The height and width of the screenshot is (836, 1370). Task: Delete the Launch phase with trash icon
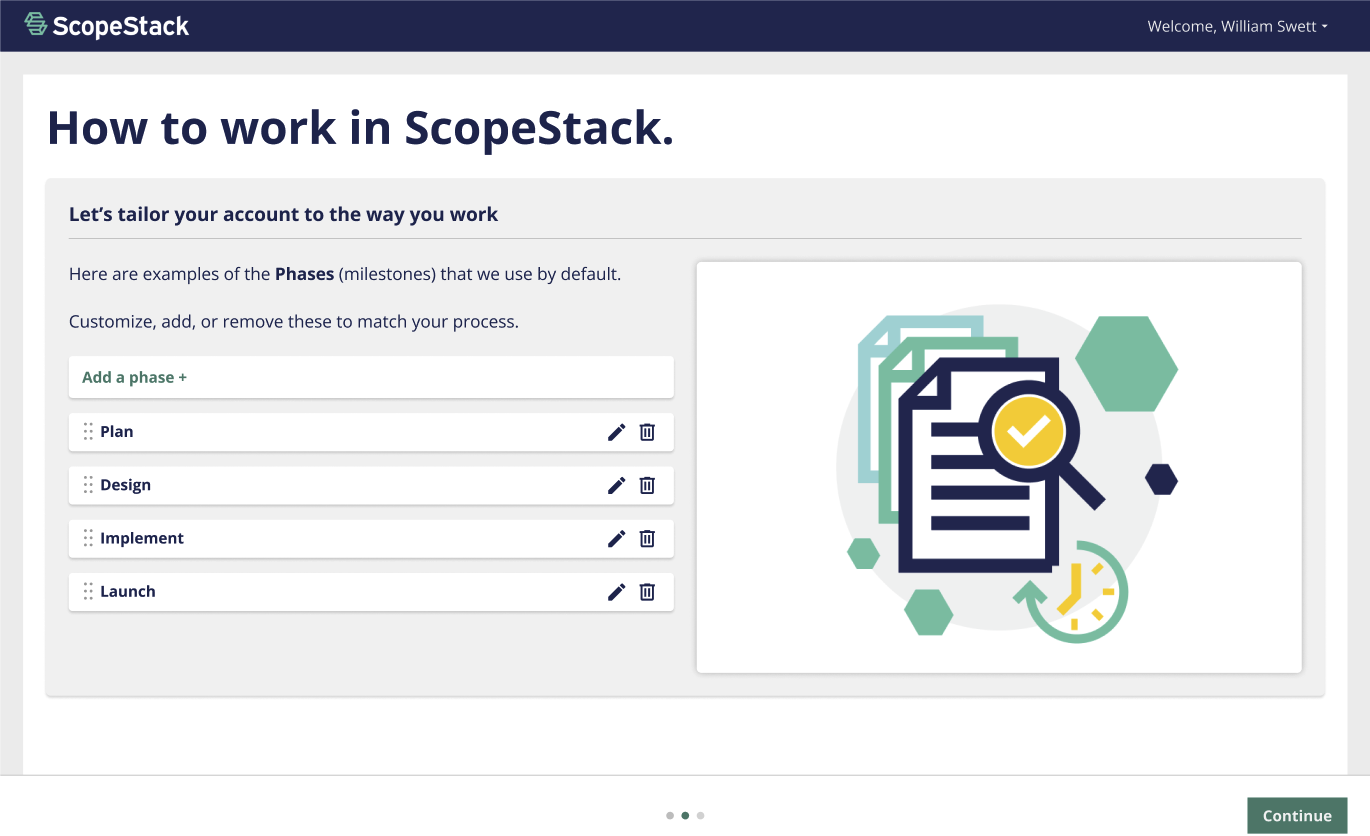point(647,592)
